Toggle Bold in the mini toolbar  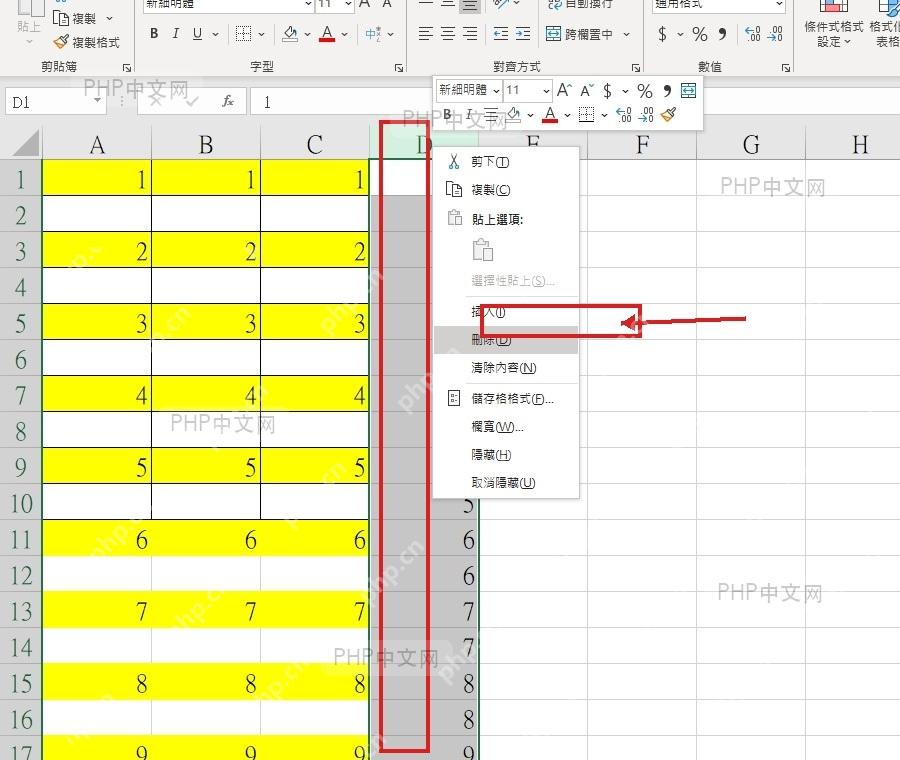(447, 114)
